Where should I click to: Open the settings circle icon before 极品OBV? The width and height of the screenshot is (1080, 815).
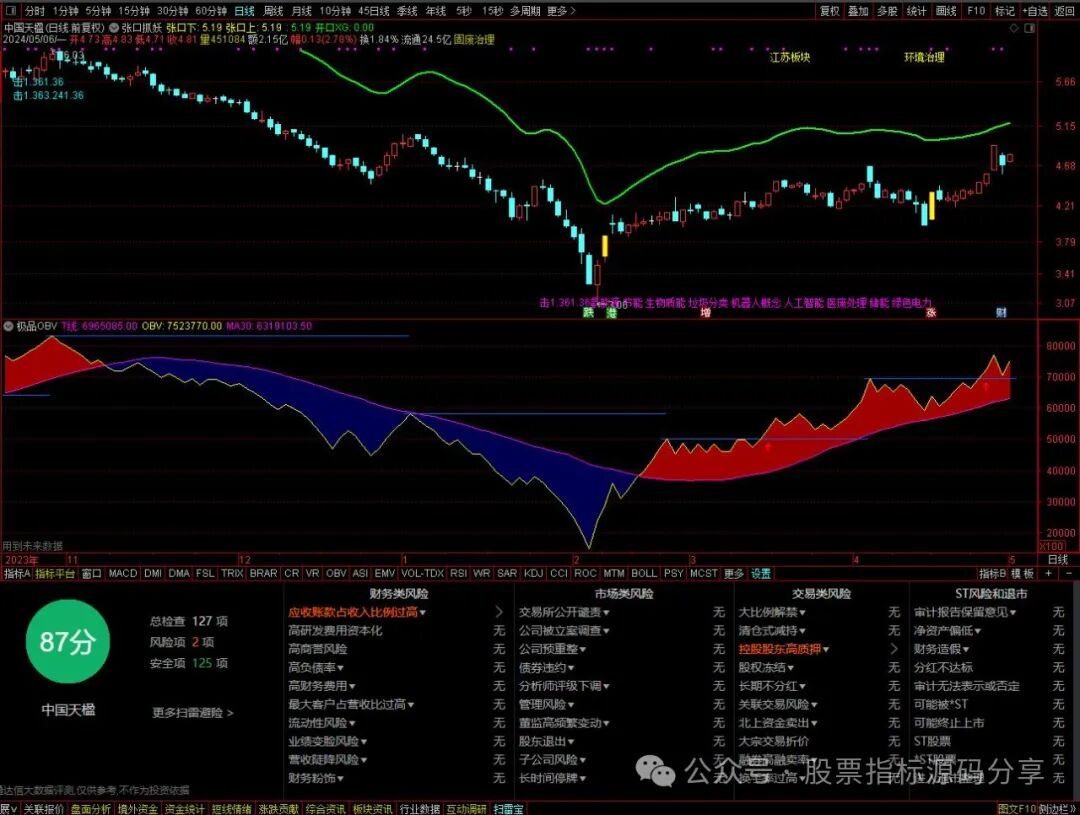tap(8, 326)
